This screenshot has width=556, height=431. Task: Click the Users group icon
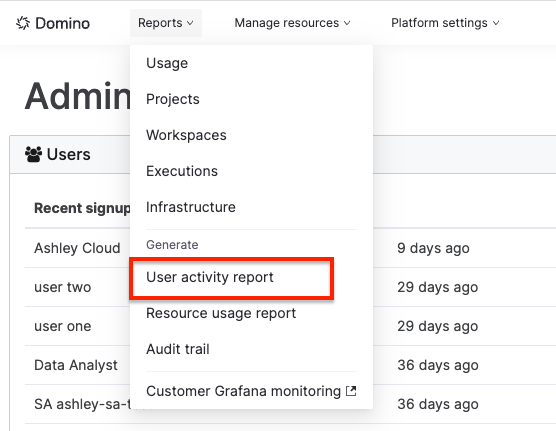point(33,154)
